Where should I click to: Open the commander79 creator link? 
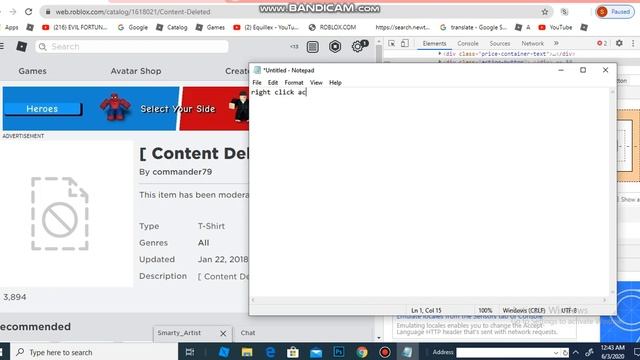click(x=182, y=172)
